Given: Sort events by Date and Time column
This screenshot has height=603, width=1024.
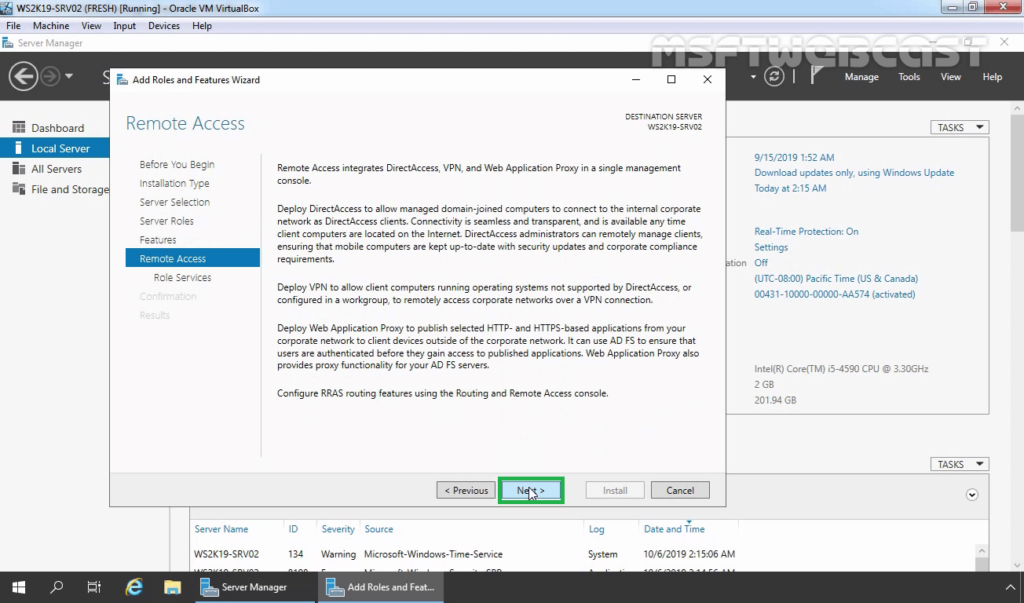Looking at the screenshot, I should (x=674, y=529).
